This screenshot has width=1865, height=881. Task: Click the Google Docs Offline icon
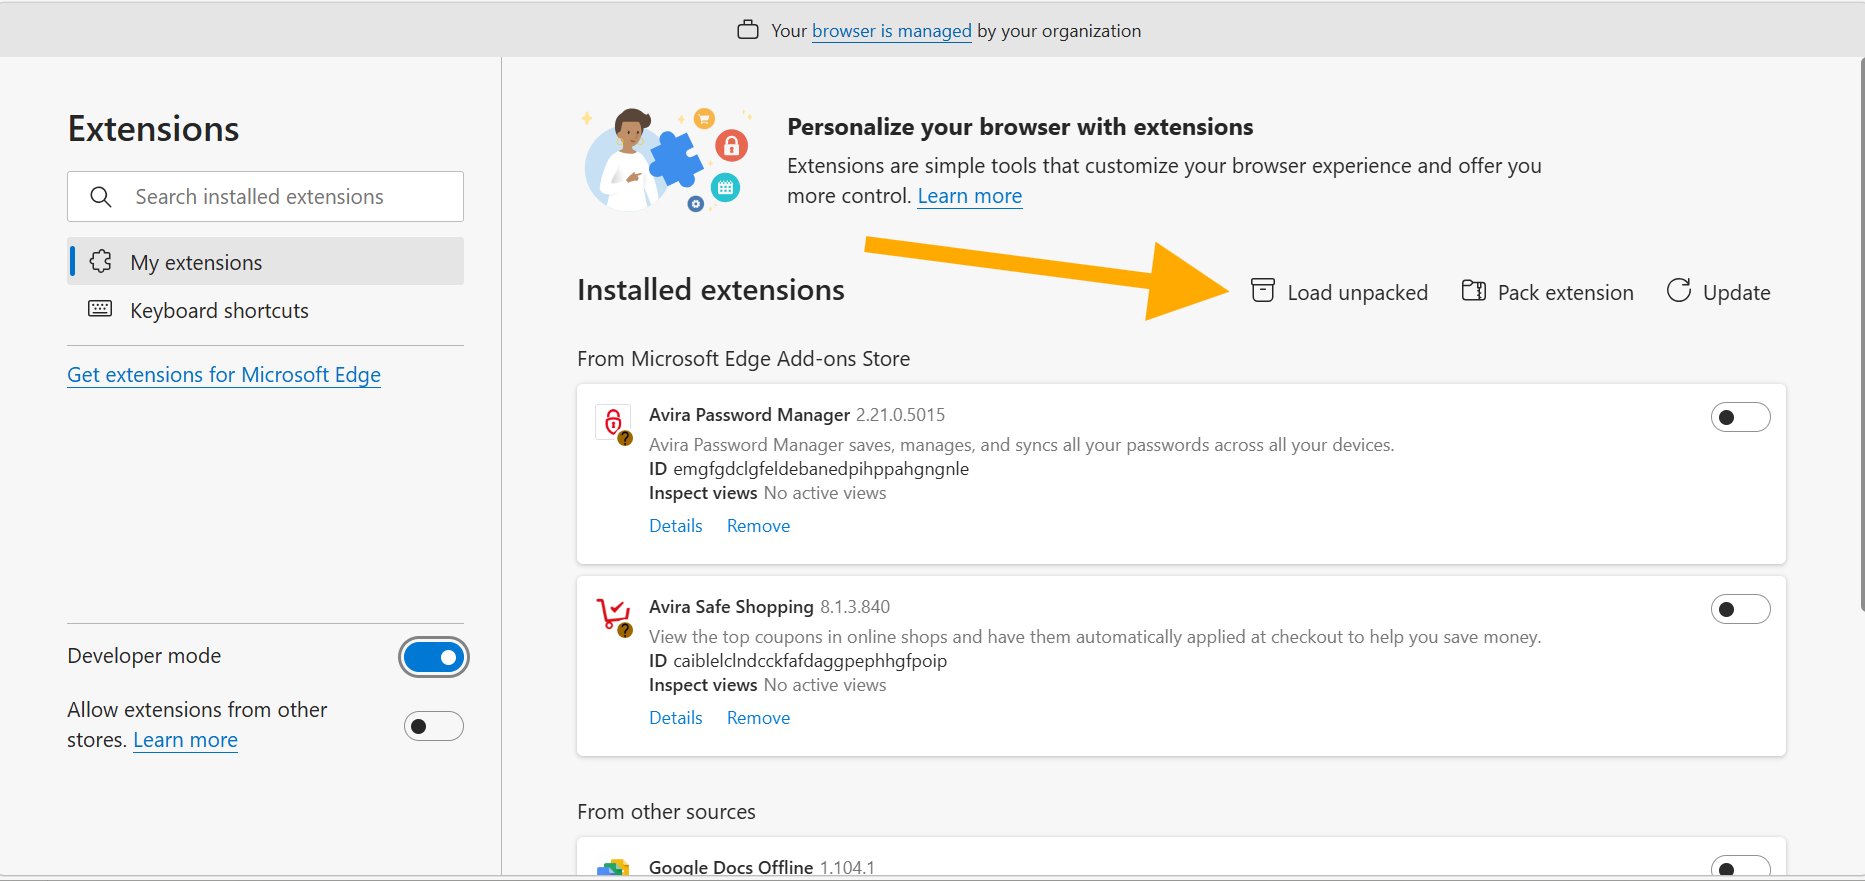(x=613, y=868)
